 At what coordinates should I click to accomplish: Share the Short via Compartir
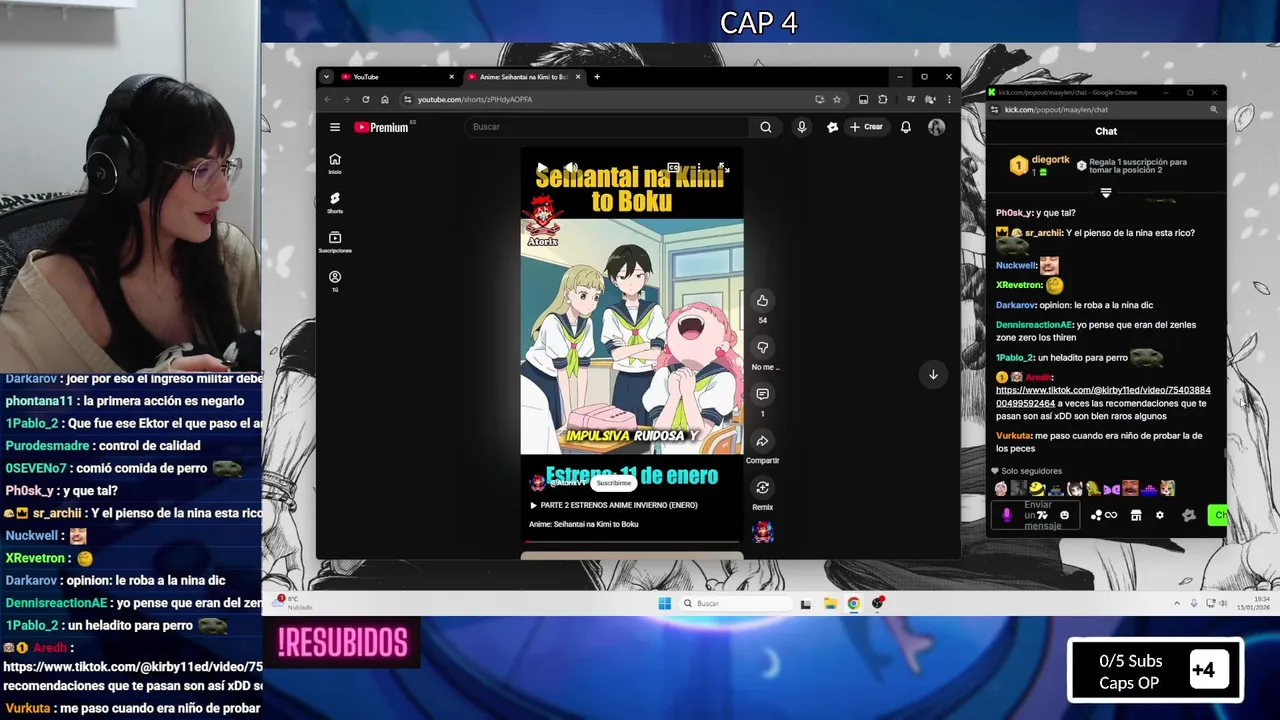(x=762, y=441)
